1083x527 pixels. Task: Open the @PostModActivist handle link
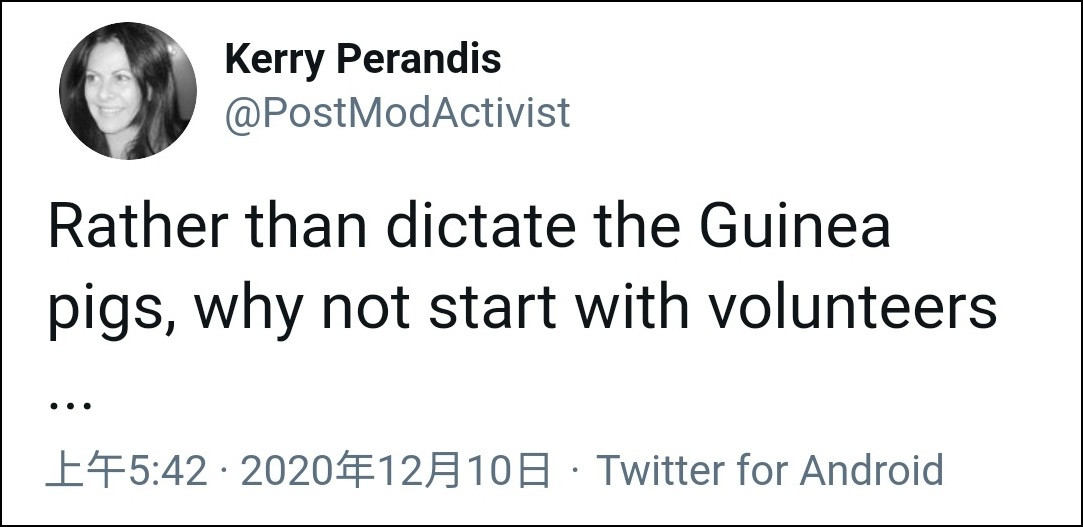coord(398,112)
